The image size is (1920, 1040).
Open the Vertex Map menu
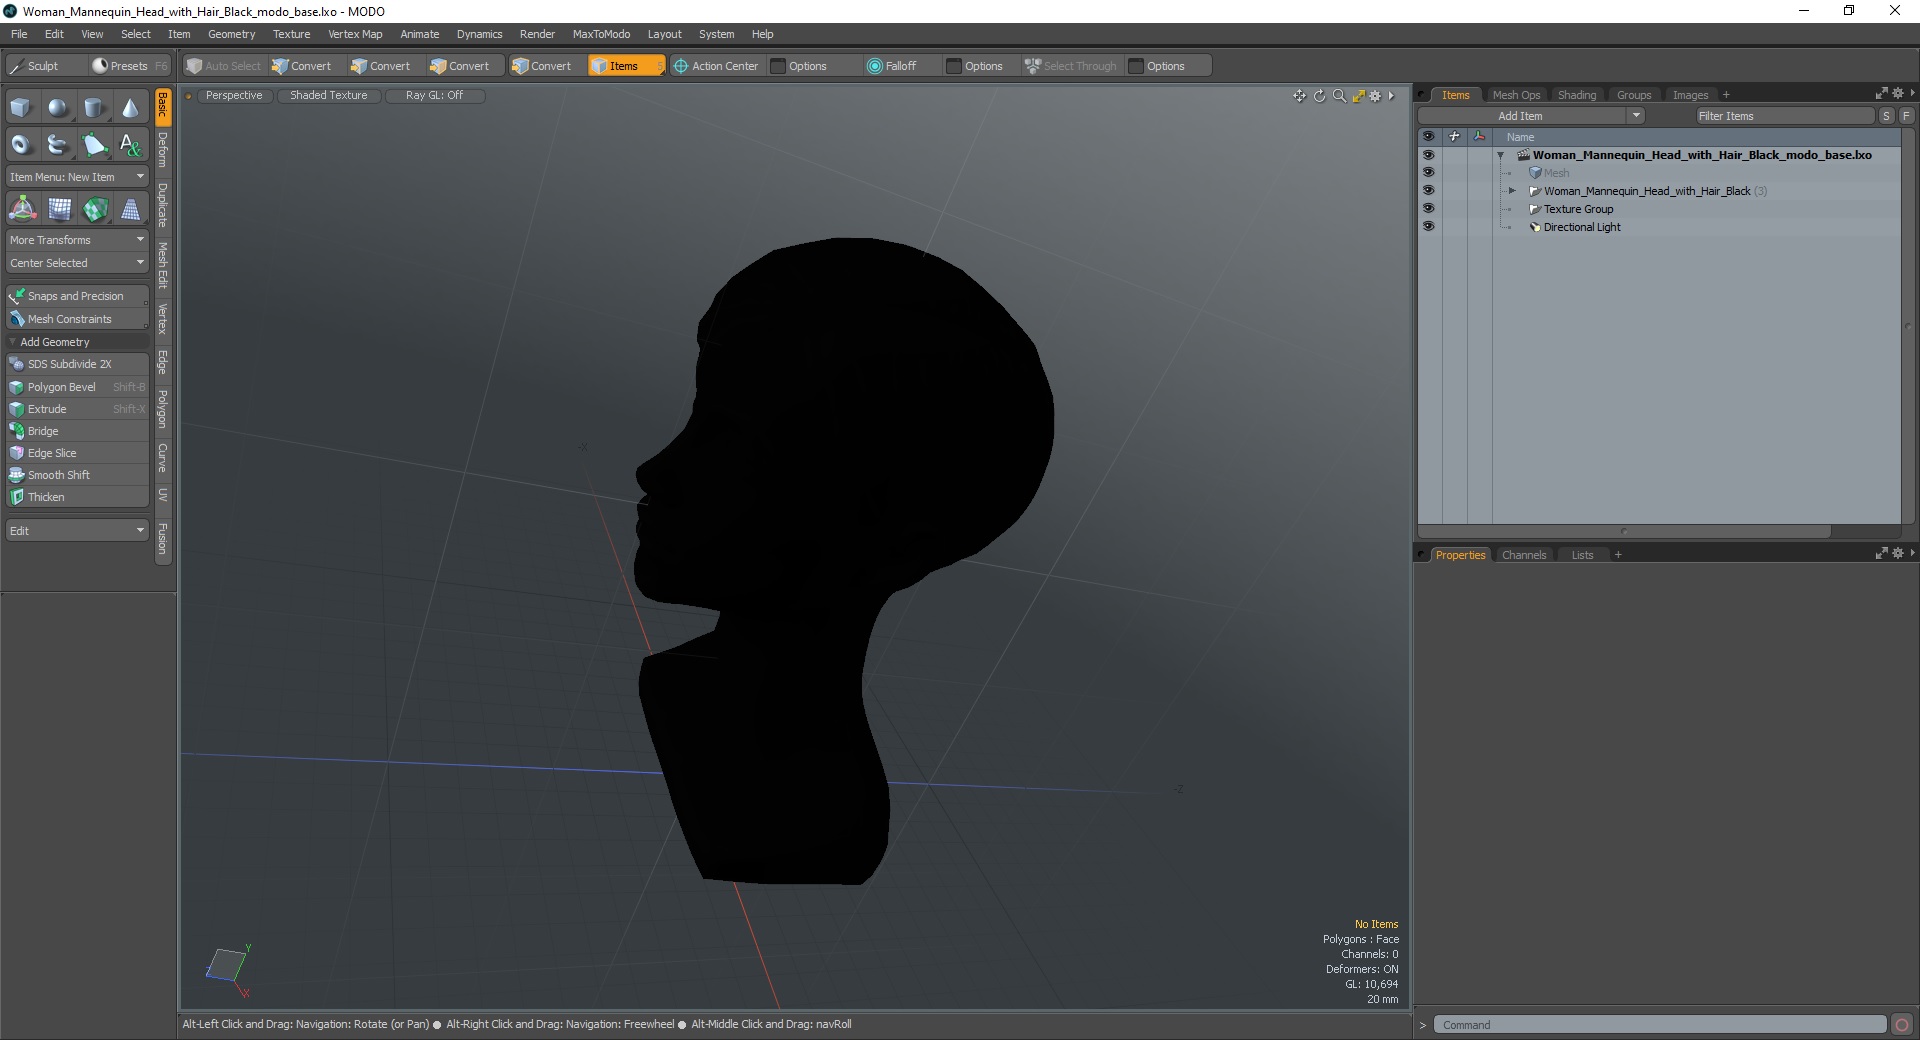pyautogui.click(x=355, y=34)
